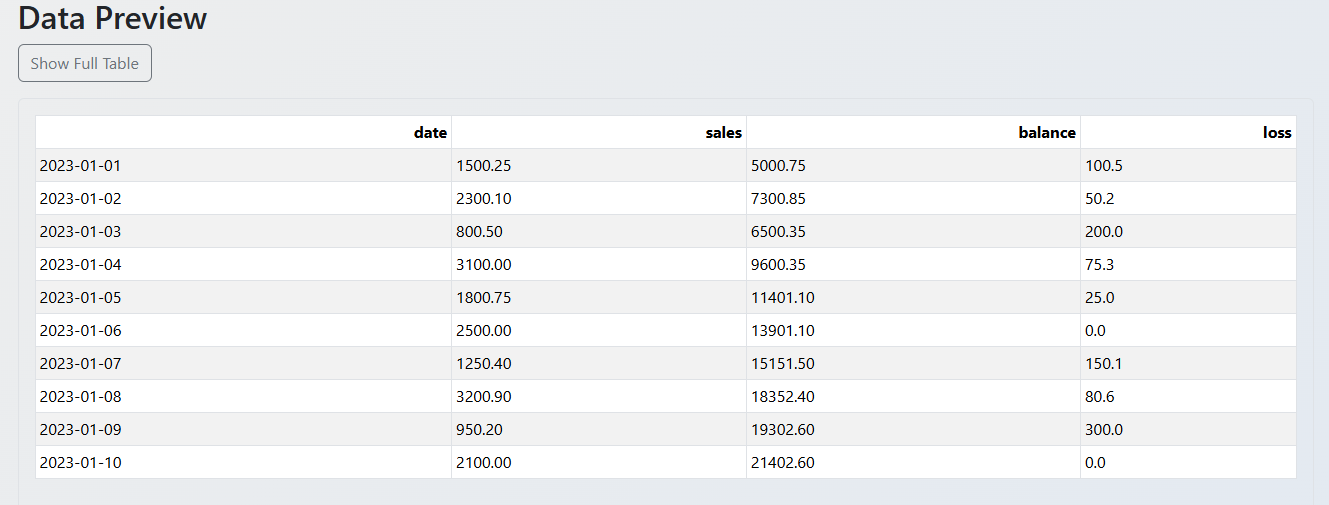Click sales value 3100.00
The height and width of the screenshot is (505, 1329).
click(x=599, y=264)
